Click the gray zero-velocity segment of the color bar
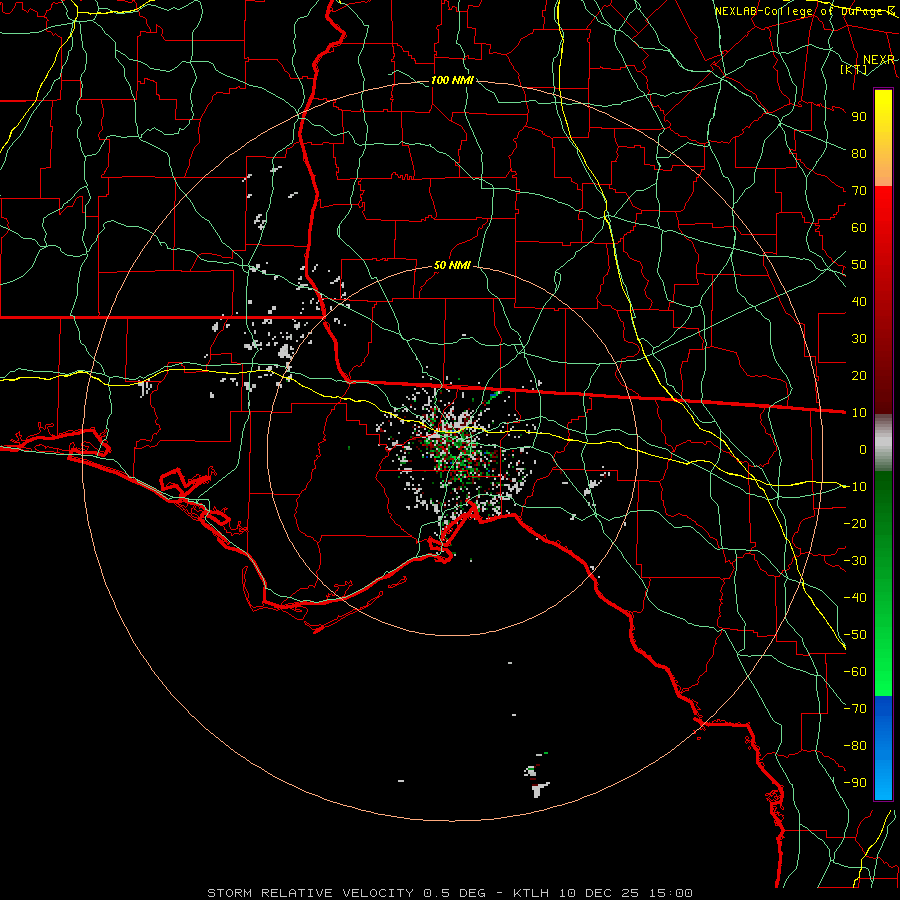The height and width of the screenshot is (900, 900). tap(883, 443)
